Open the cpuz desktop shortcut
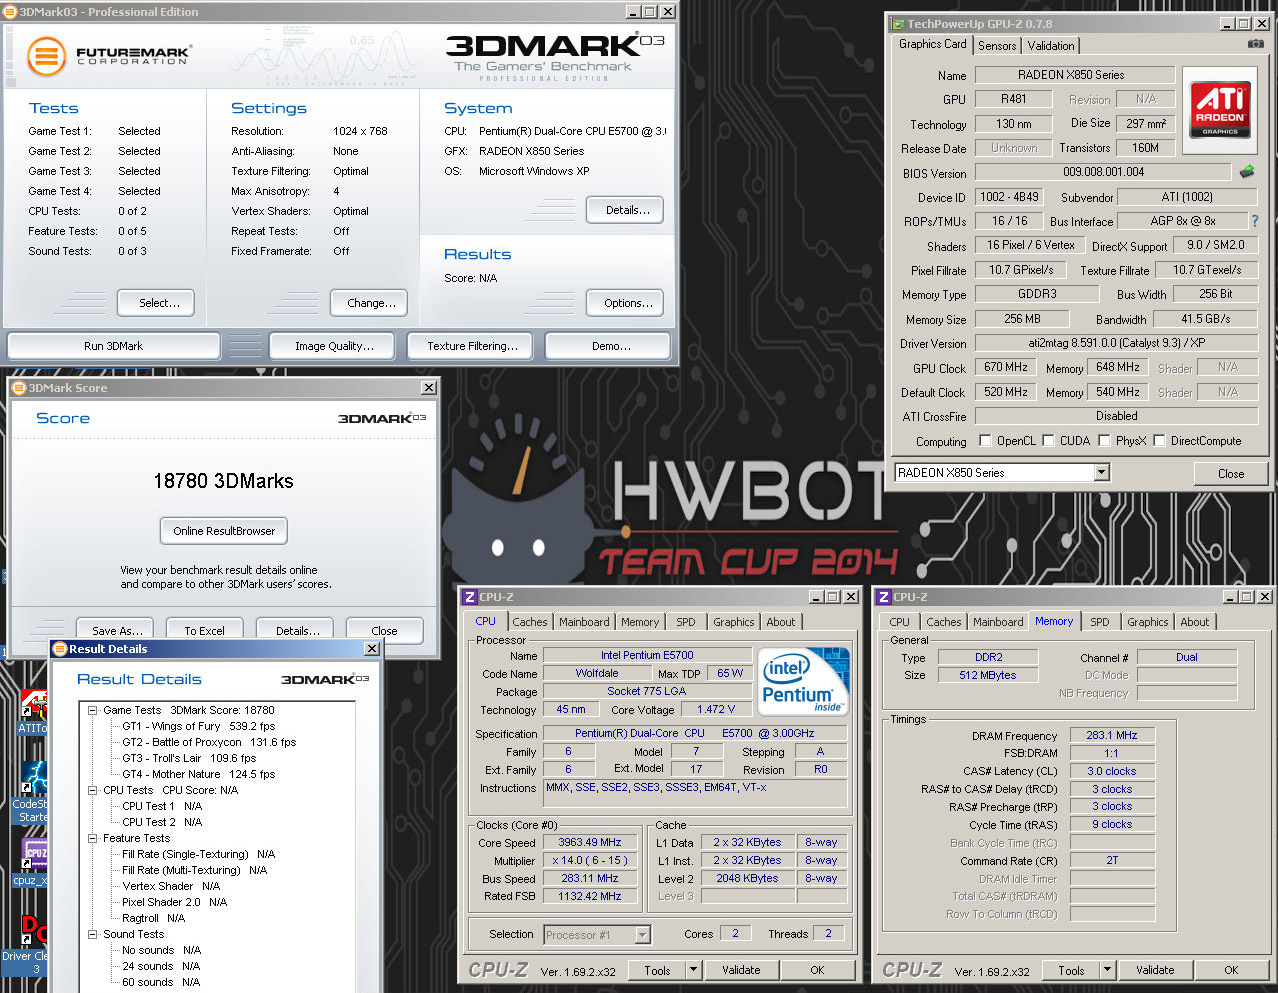Viewport: 1278px width, 993px height. [x=33, y=862]
